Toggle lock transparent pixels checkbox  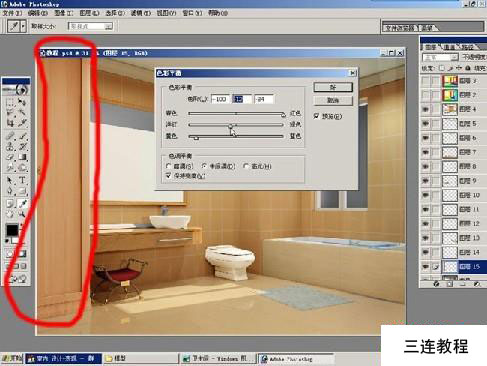tap(441, 68)
